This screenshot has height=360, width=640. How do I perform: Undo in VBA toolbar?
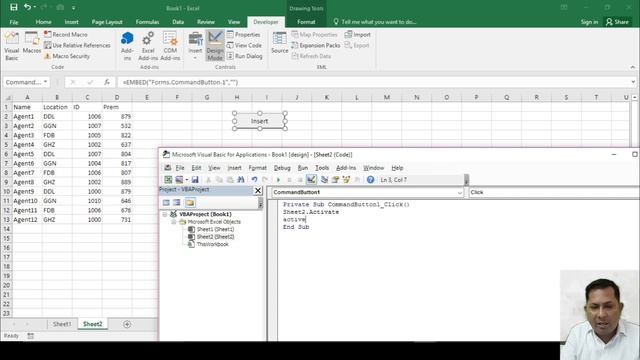254,180
